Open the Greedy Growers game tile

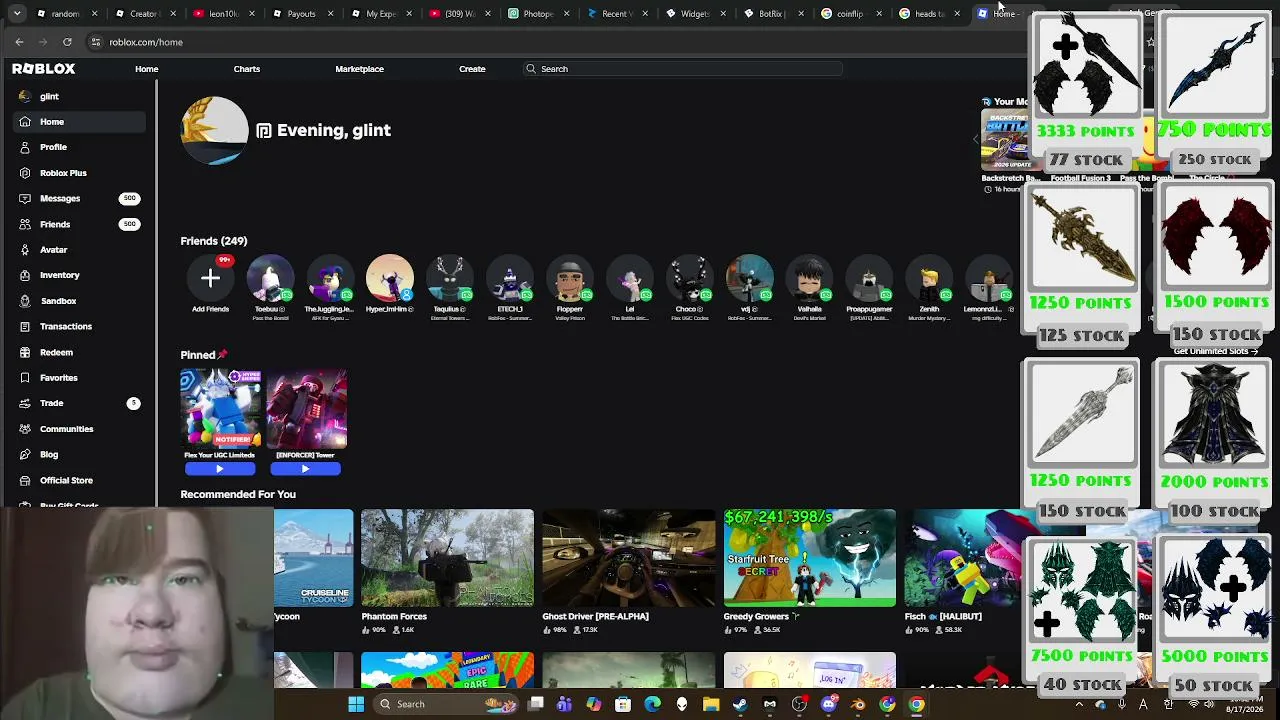coord(809,558)
